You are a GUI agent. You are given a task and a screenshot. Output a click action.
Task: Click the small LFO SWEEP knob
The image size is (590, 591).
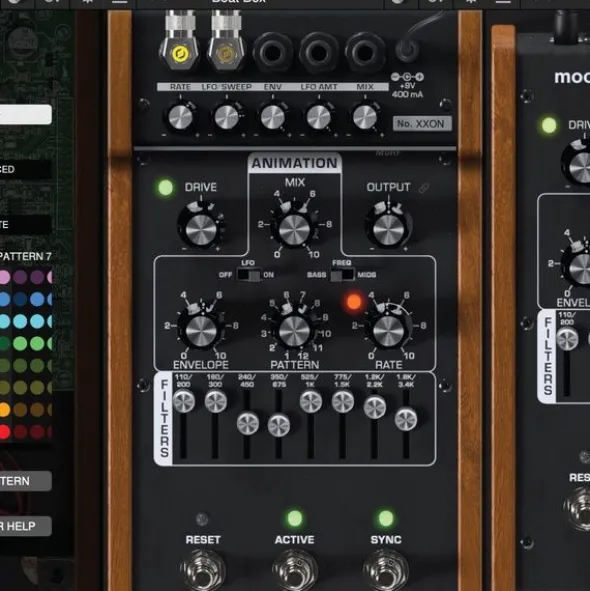(x=226, y=117)
